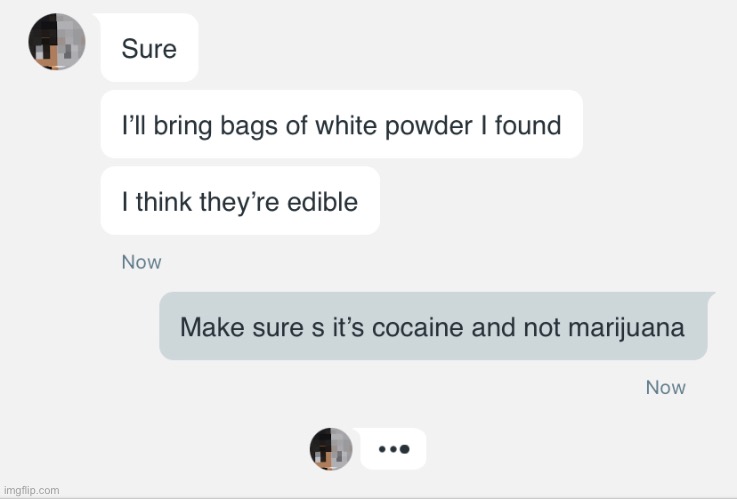Image resolution: width=737 pixels, height=499 pixels.
Task: Click the word "think" in the received message
Action: [164, 202]
